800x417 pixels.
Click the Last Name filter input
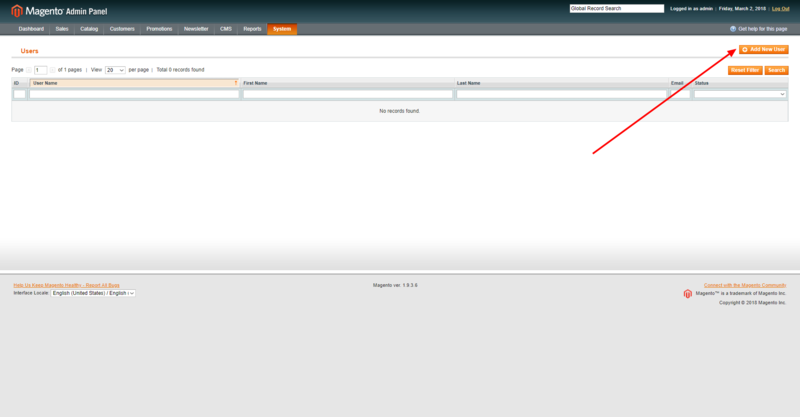click(561, 94)
